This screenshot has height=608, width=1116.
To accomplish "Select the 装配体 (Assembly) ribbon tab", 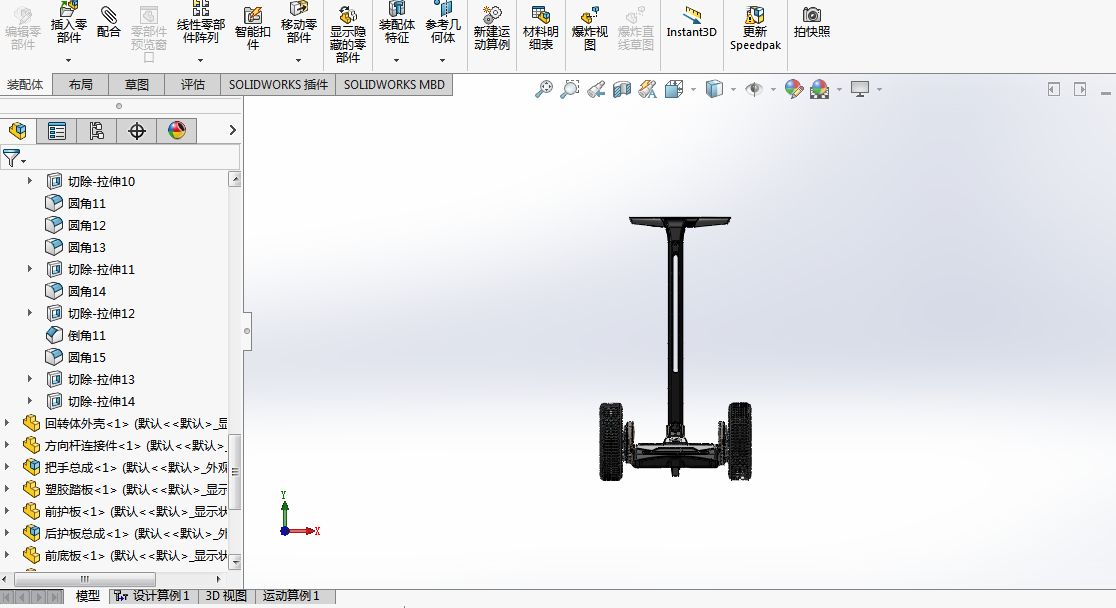I will coord(25,85).
